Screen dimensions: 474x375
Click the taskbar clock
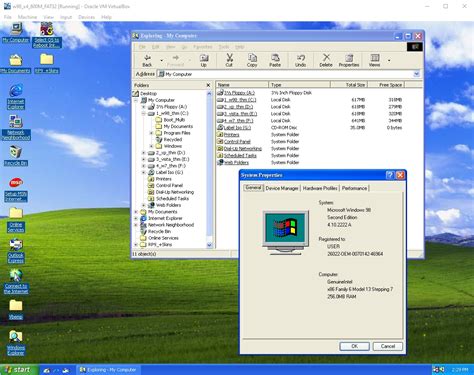[x=460, y=370]
